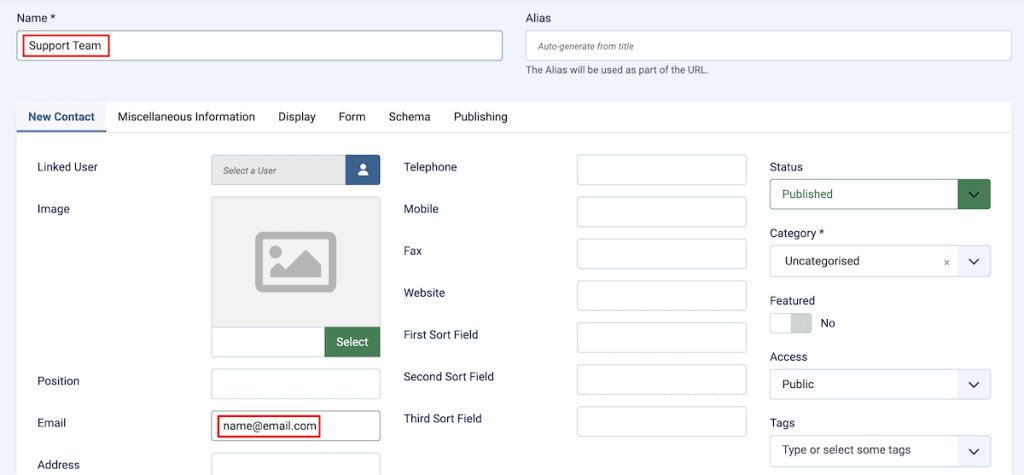Open the Miscellaneous Information tab
1024x475 pixels.
click(186, 117)
